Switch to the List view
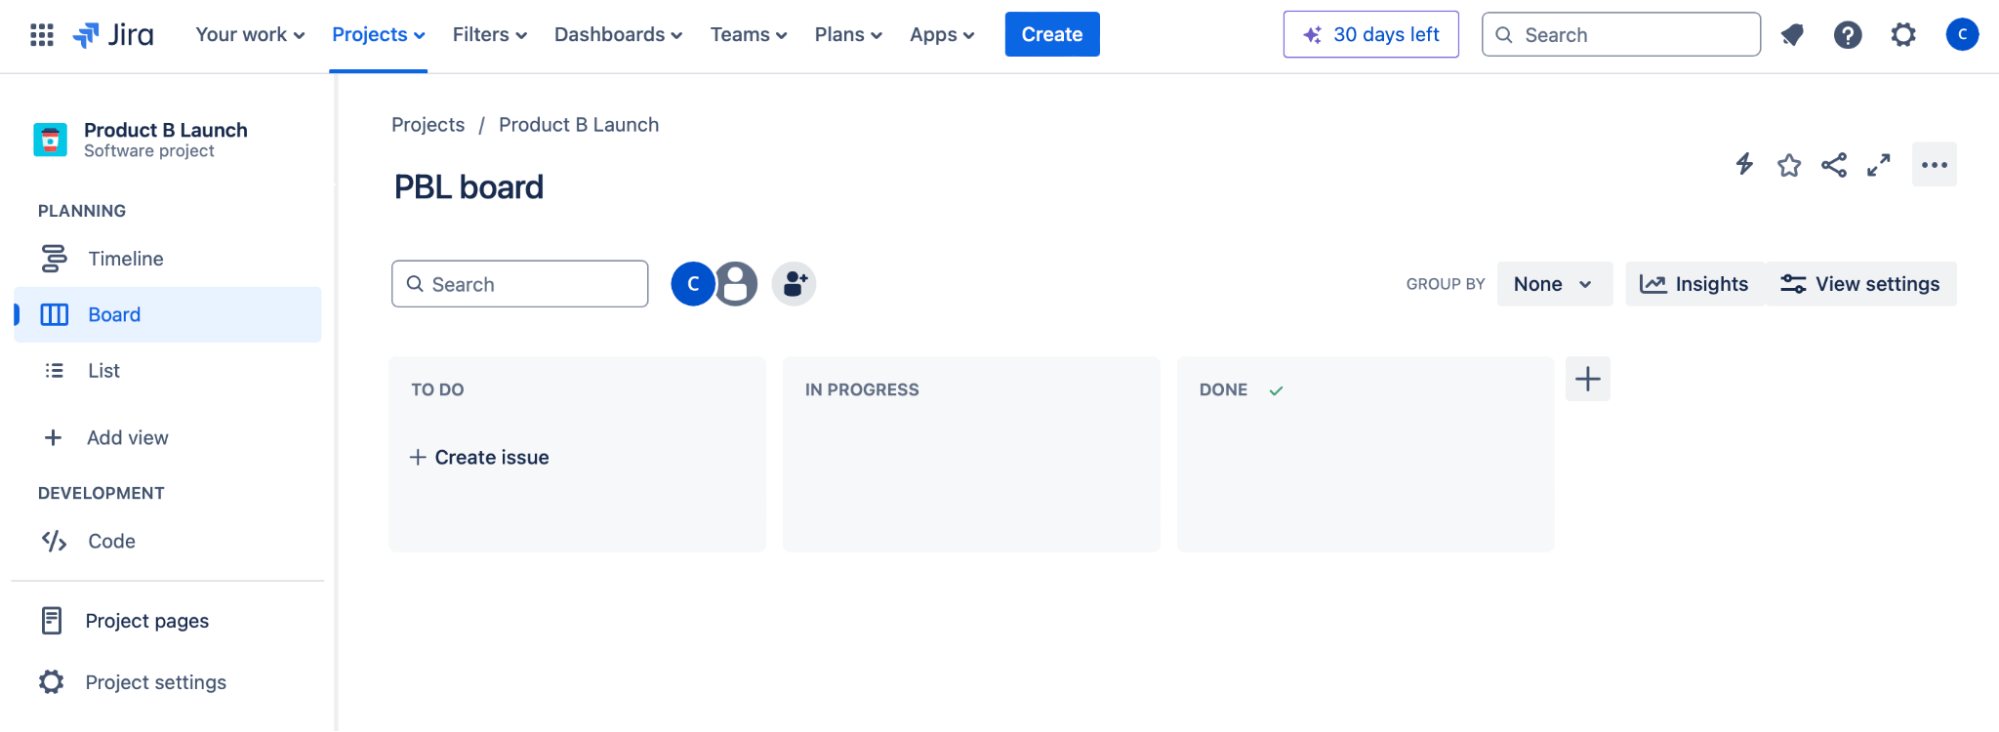This screenshot has width=1999, height=732. pyautogui.click(x=103, y=370)
